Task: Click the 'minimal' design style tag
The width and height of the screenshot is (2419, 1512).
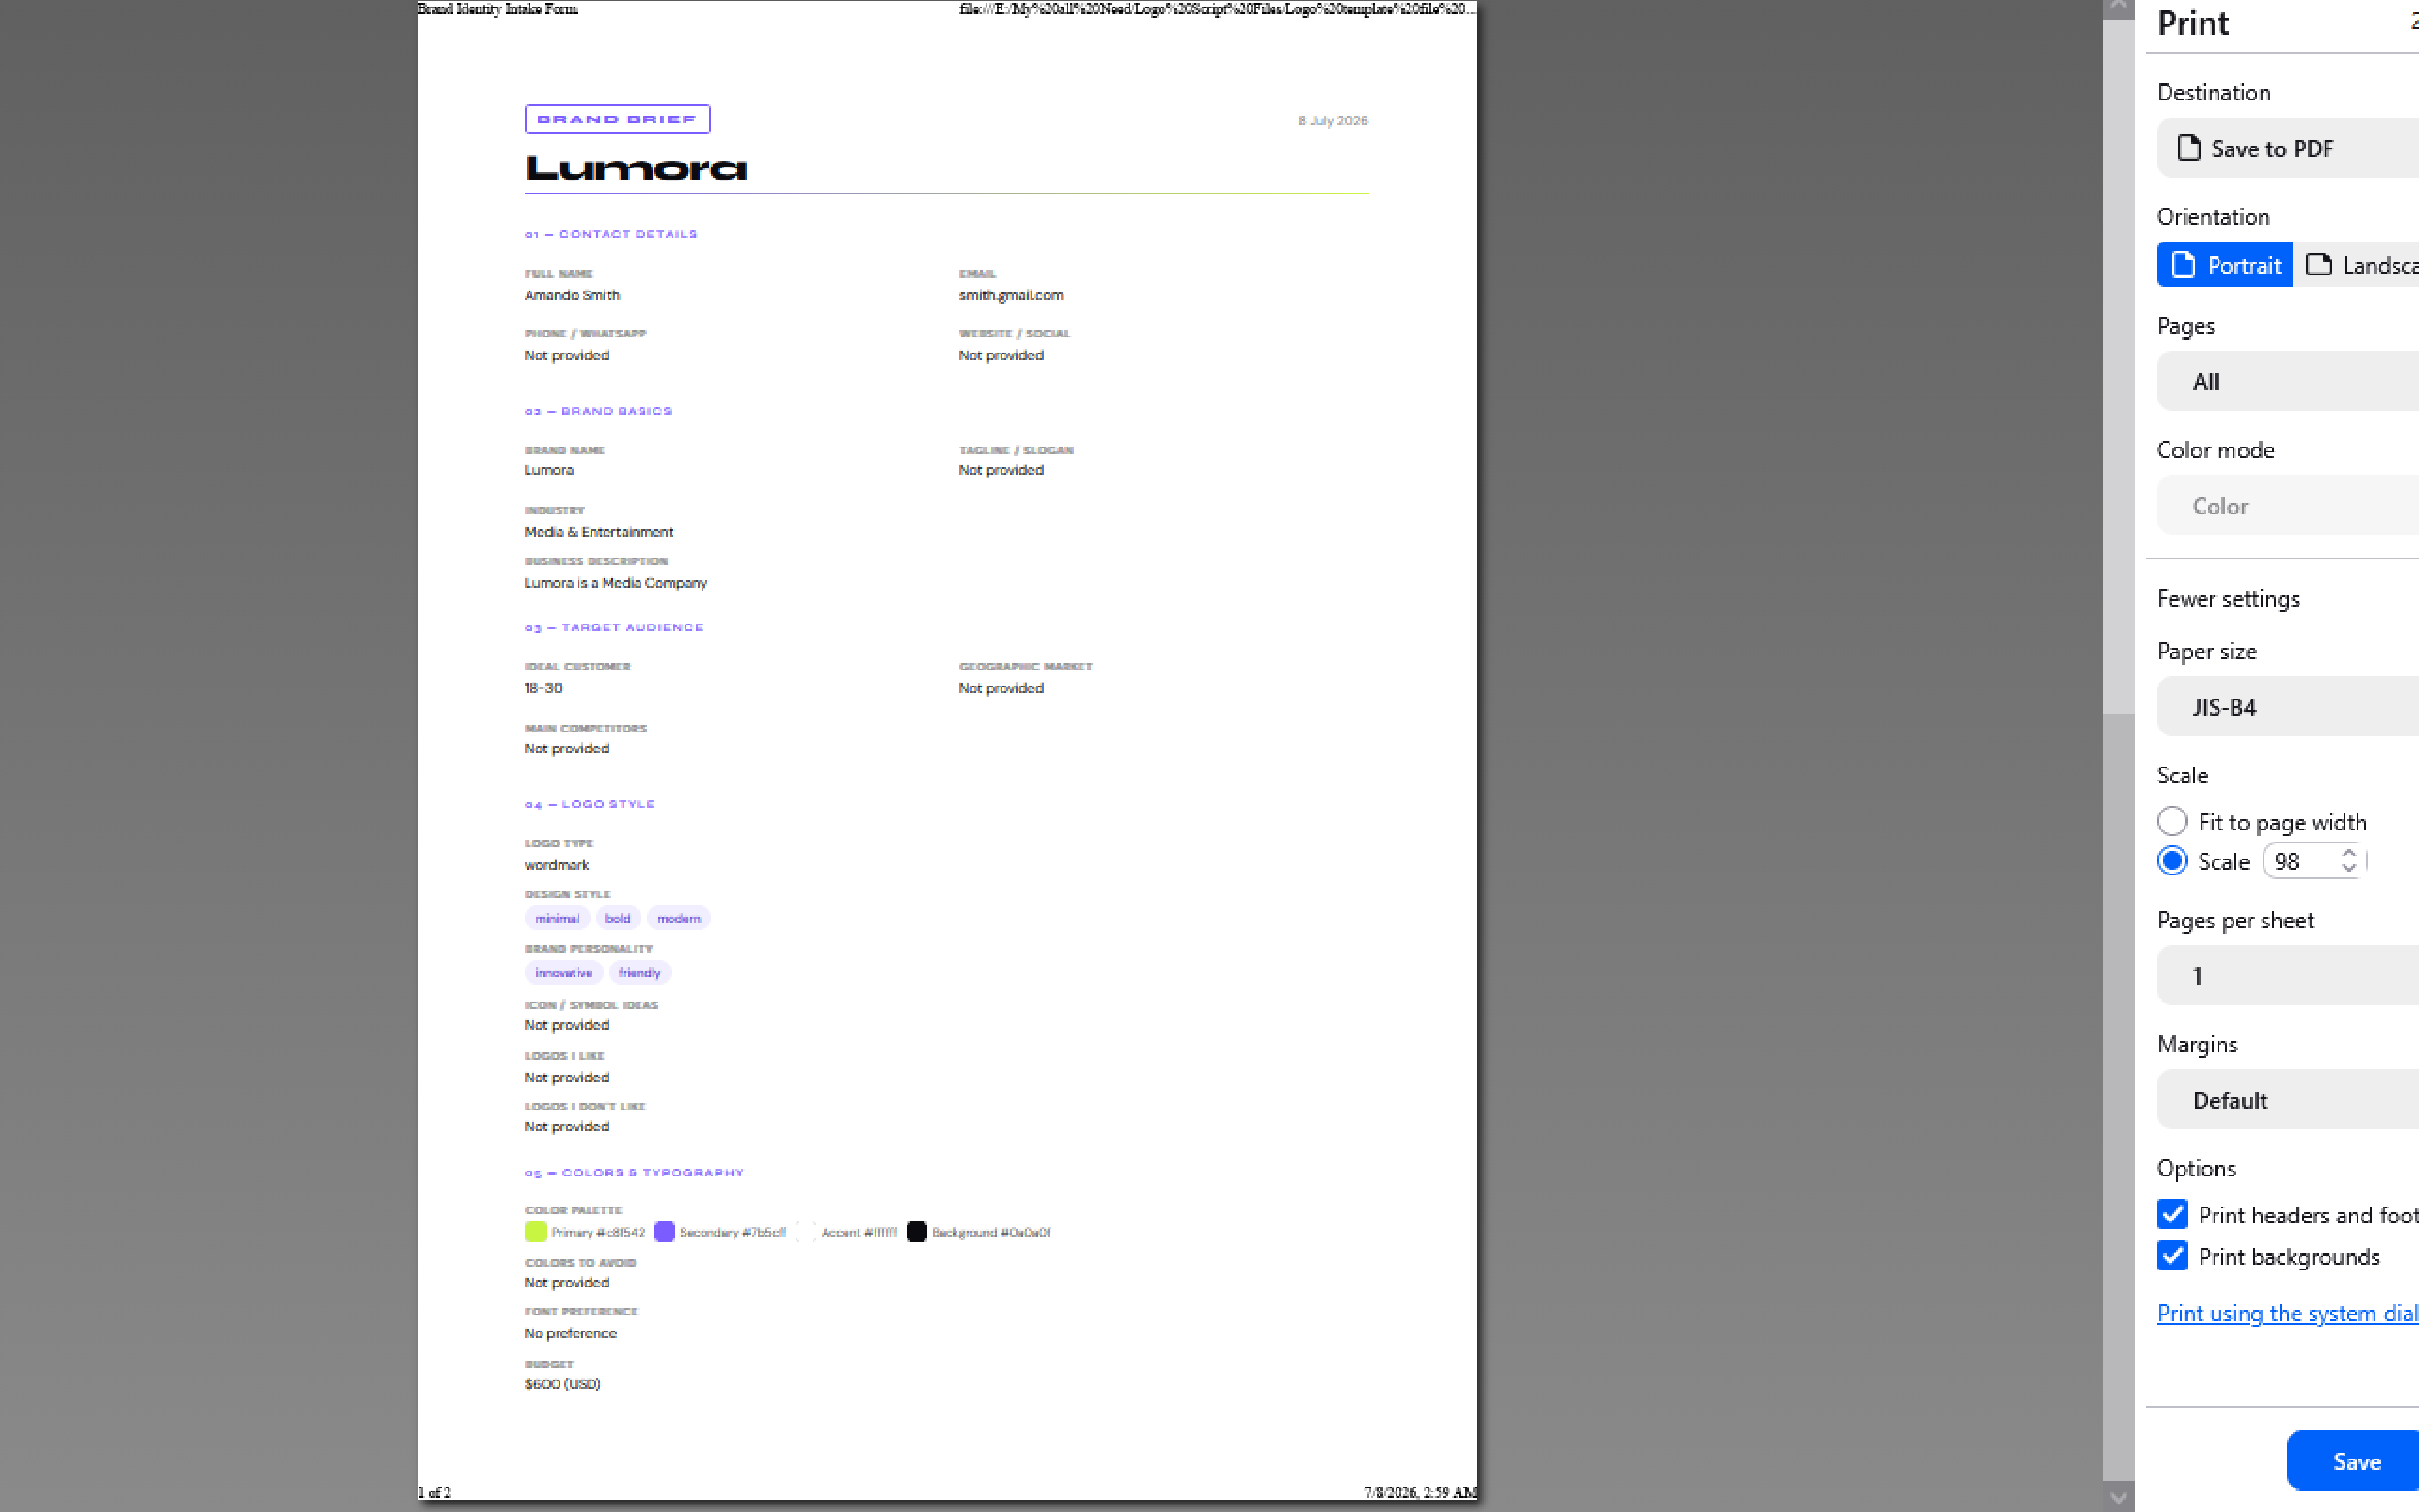Action: [x=556, y=918]
